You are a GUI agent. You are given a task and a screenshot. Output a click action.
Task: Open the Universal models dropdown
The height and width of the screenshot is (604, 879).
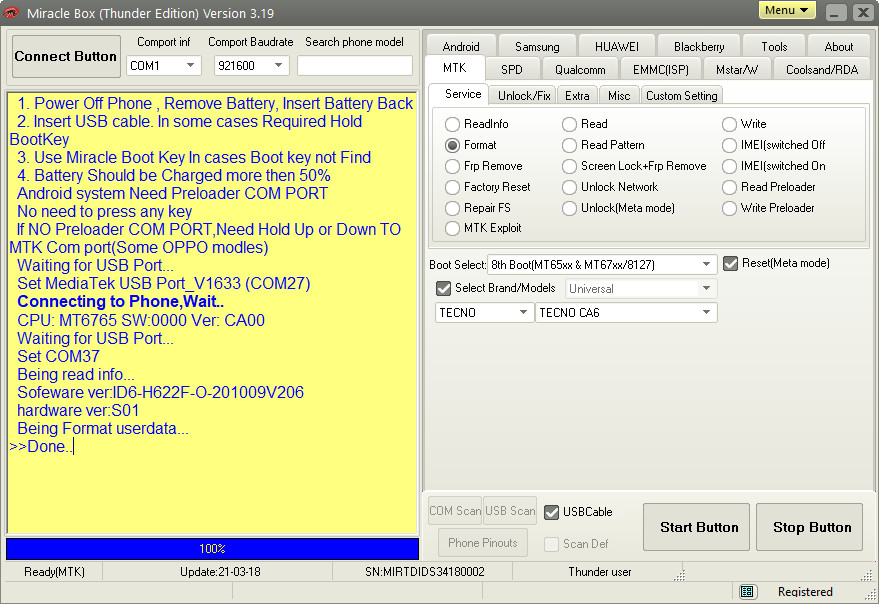coord(641,289)
